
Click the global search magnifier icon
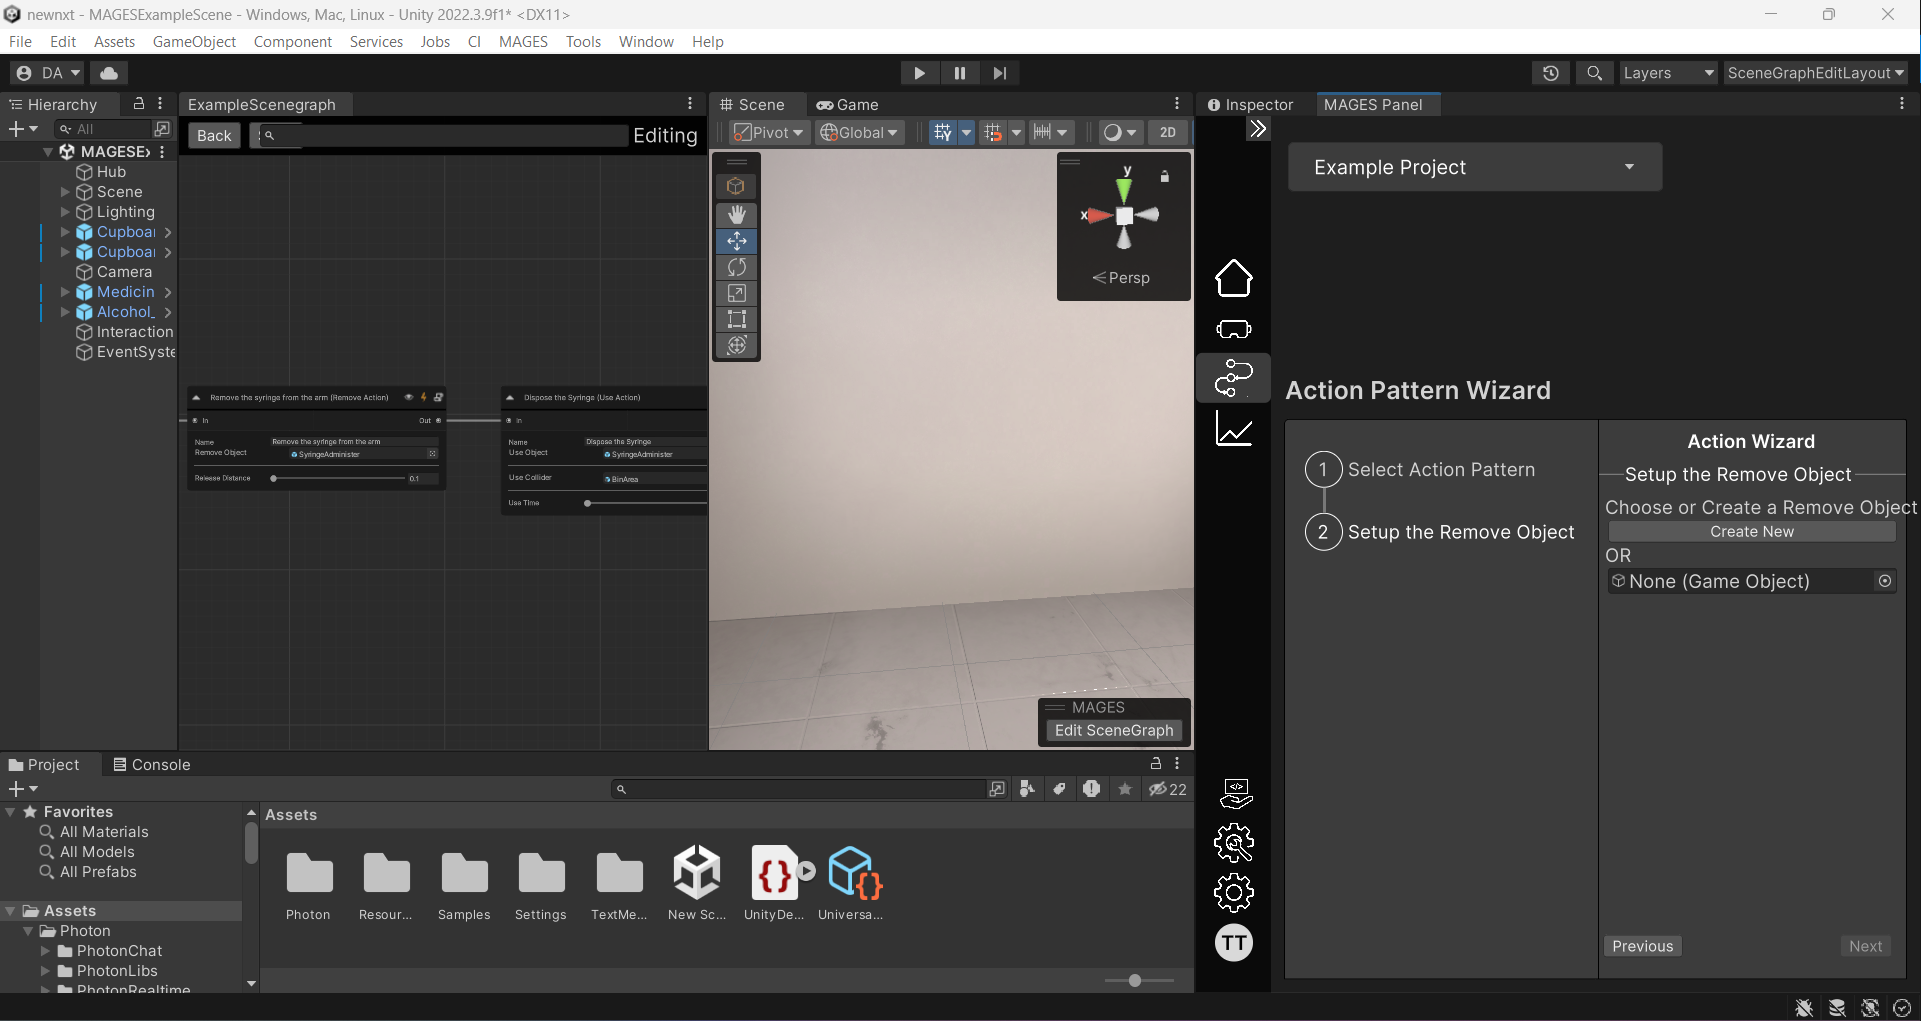click(1594, 73)
